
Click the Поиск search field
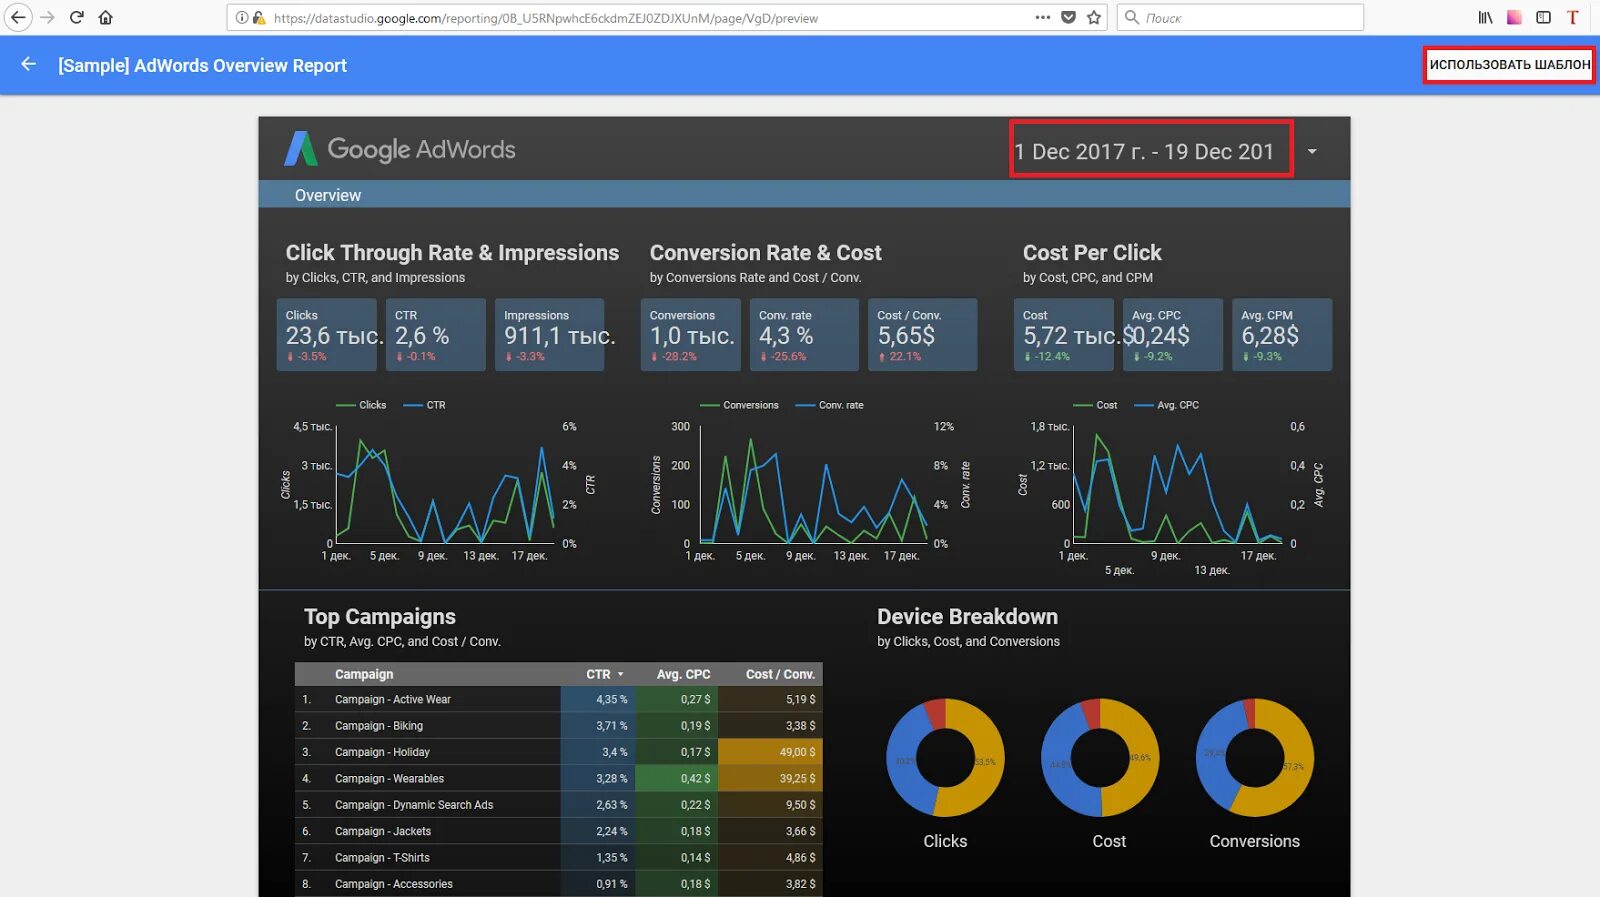1240,17
